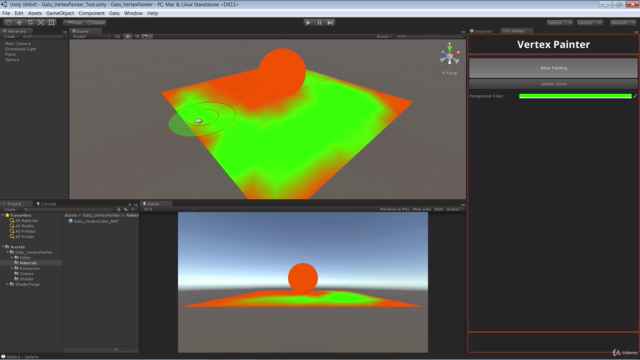Image resolution: width=640 pixels, height=360 pixels.
Task: Open the Account dropdown
Action: tap(623, 22)
